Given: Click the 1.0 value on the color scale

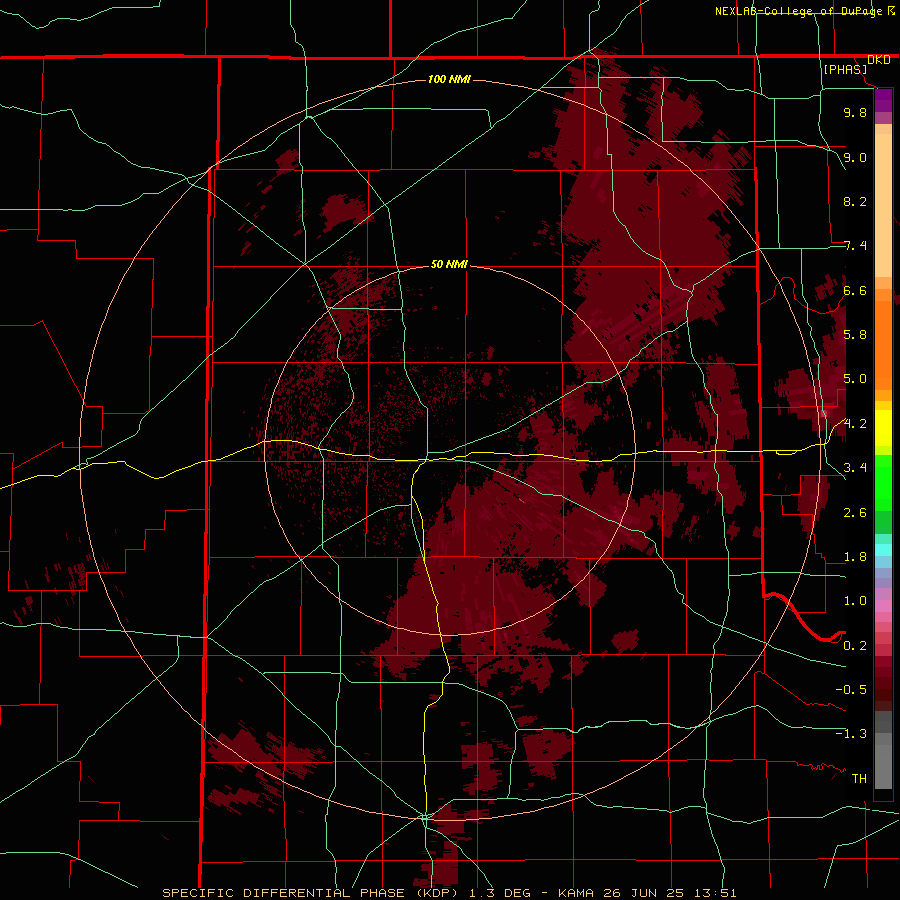Looking at the screenshot, I should pyautogui.click(x=855, y=601).
